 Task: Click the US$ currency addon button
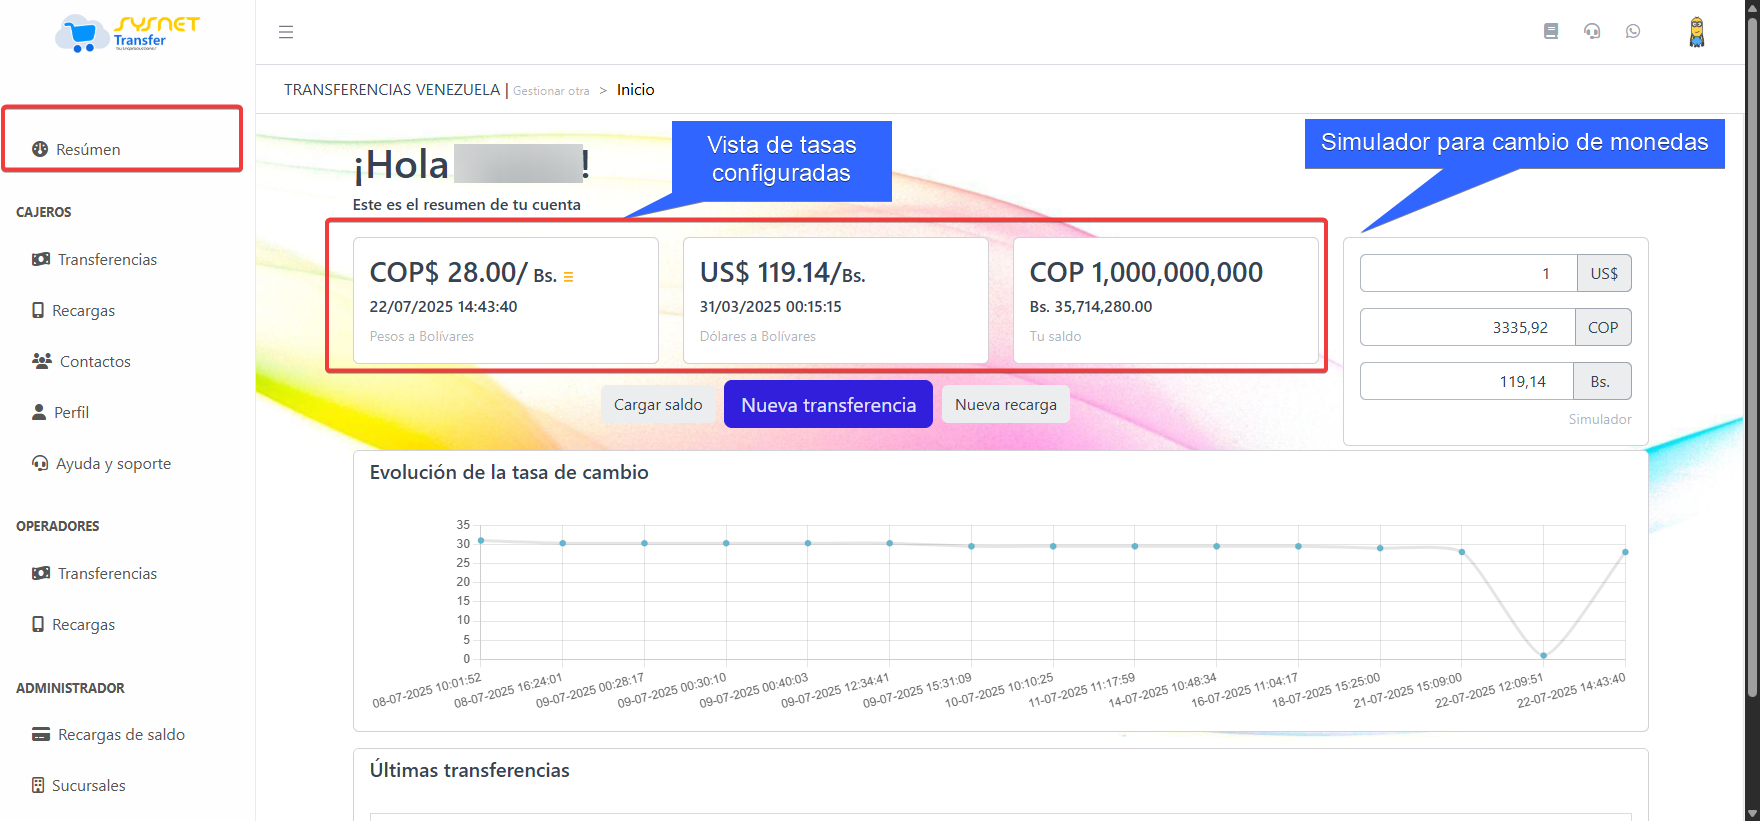[x=1604, y=273]
